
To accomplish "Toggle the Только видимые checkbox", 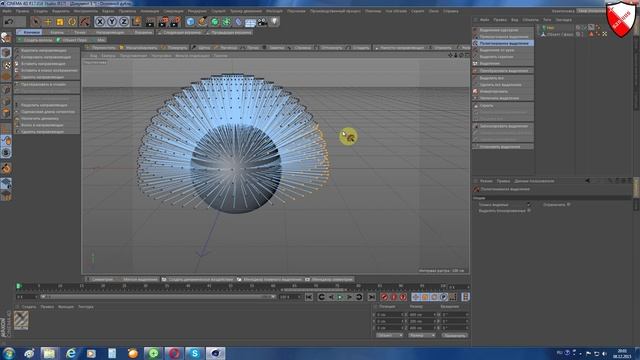I will [x=529, y=204].
